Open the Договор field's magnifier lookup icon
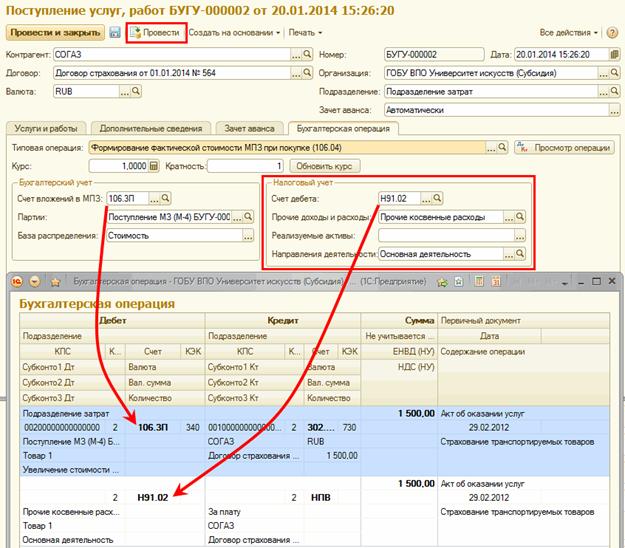The height and width of the screenshot is (548, 625). [x=310, y=73]
